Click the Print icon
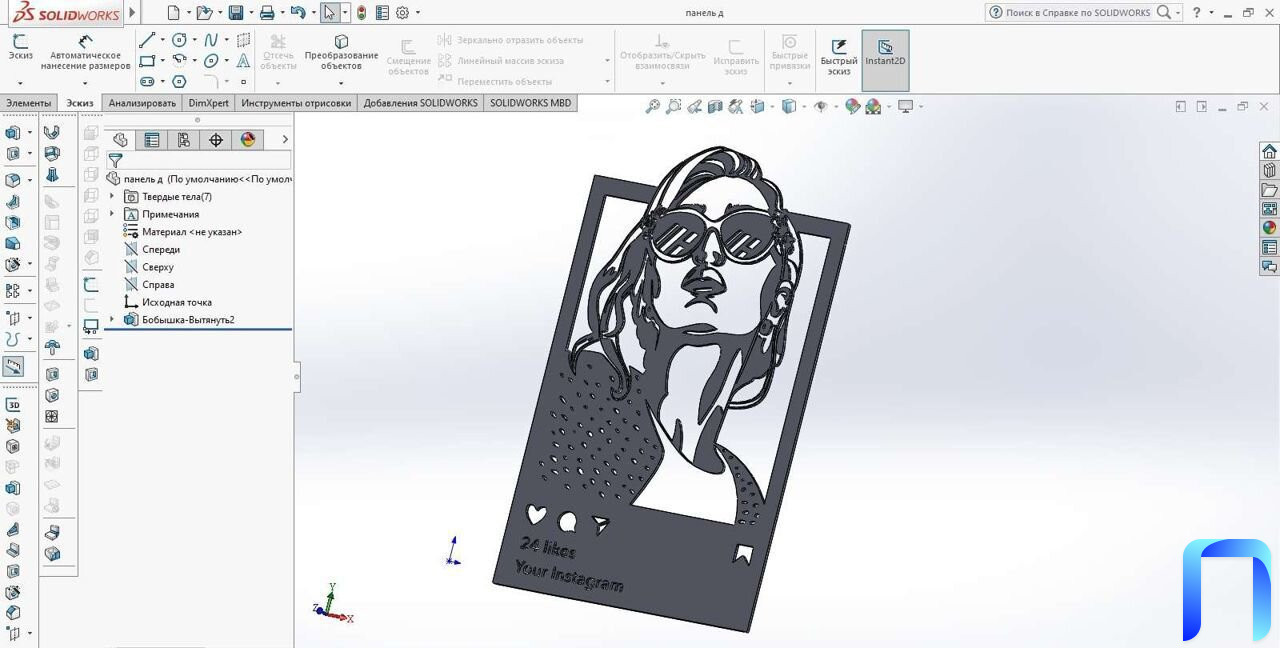This screenshot has width=1280, height=648. click(x=266, y=13)
